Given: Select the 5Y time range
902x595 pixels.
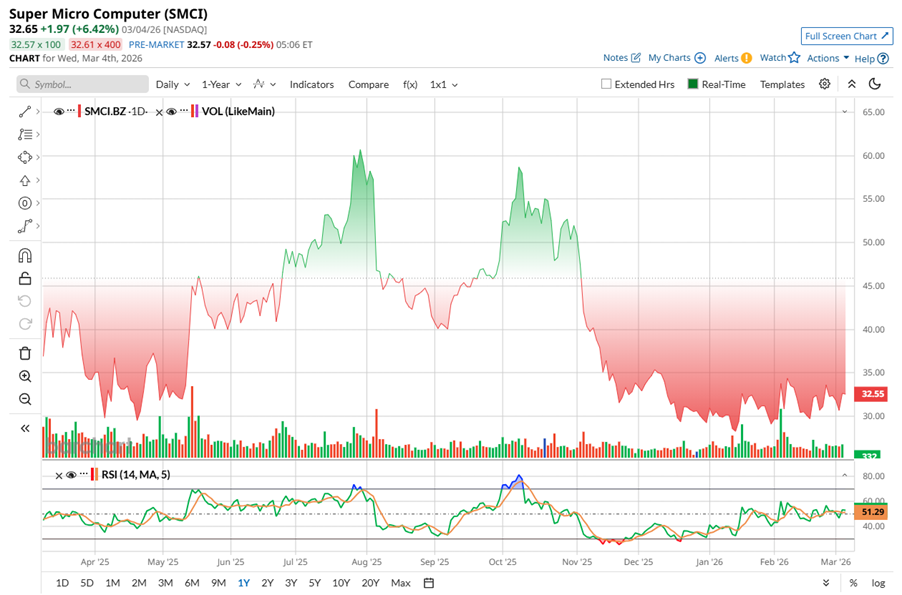Looking at the screenshot, I should (315, 583).
